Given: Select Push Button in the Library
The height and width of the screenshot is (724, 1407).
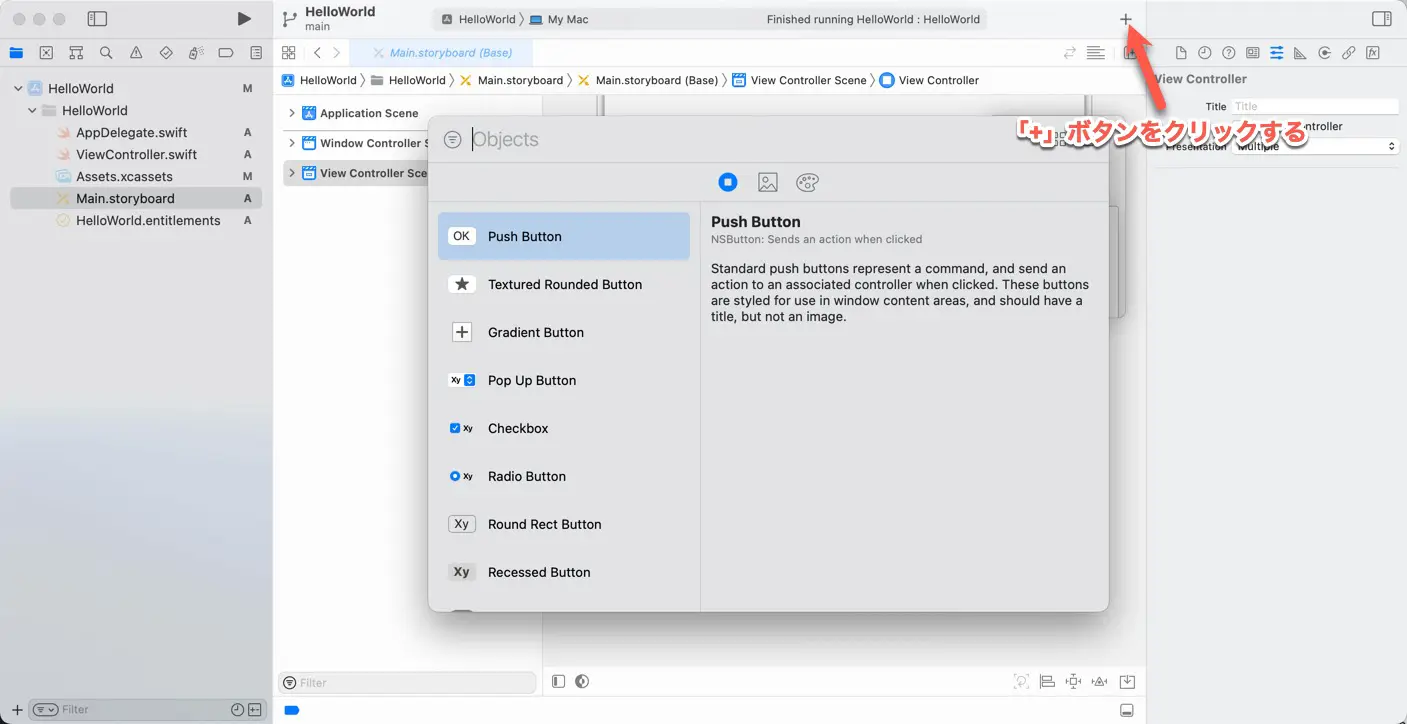Looking at the screenshot, I should (564, 236).
